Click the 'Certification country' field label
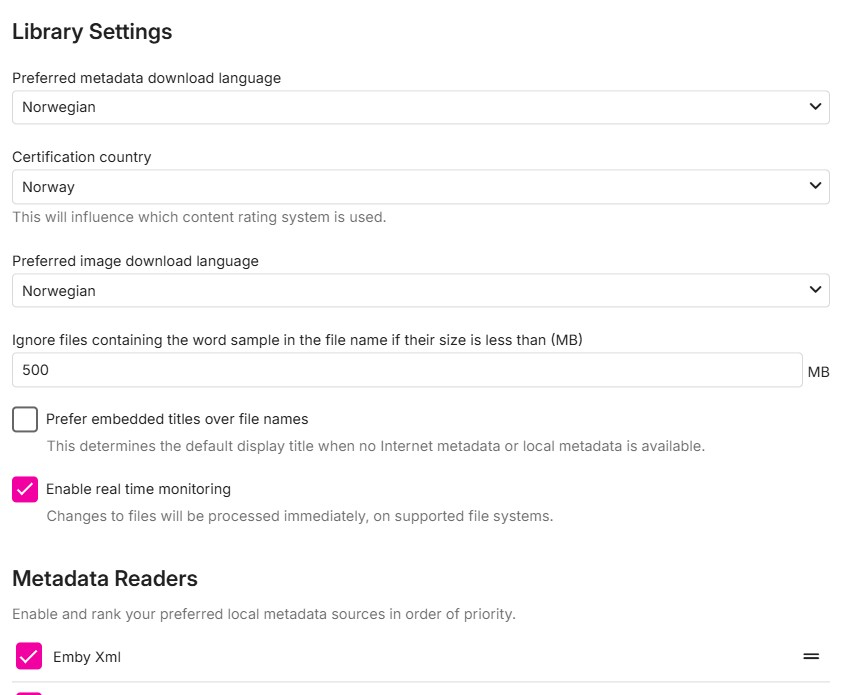Image resolution: width=864 pixels, height=695 pixels. click(82, 157)
